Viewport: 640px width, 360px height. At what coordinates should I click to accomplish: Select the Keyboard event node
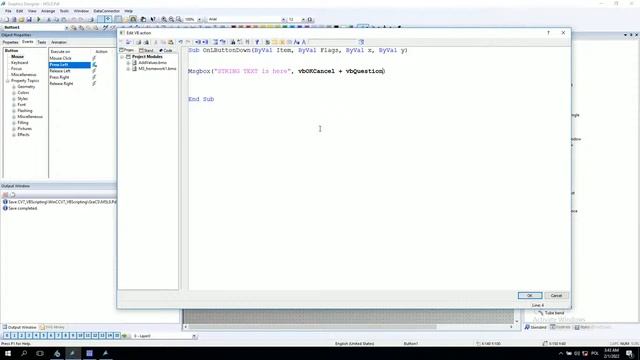coord(20,62)
